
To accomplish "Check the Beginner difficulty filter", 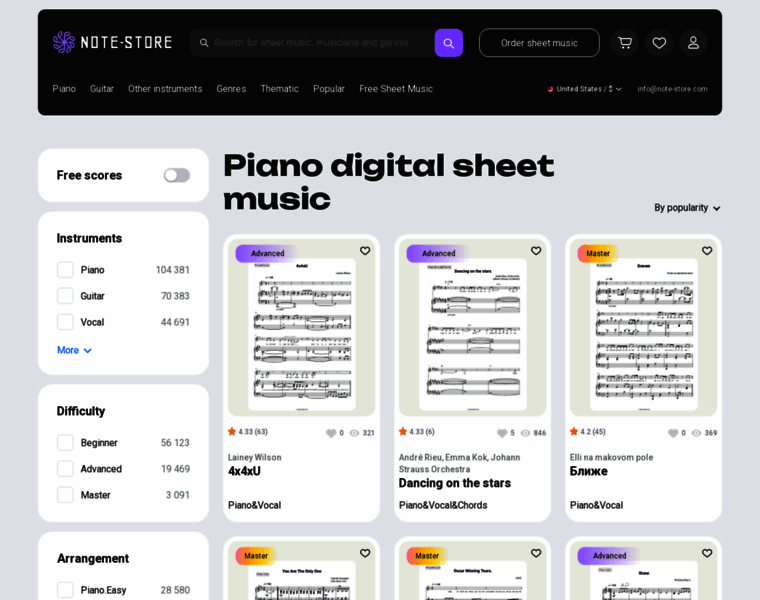I will click(65, 442).
